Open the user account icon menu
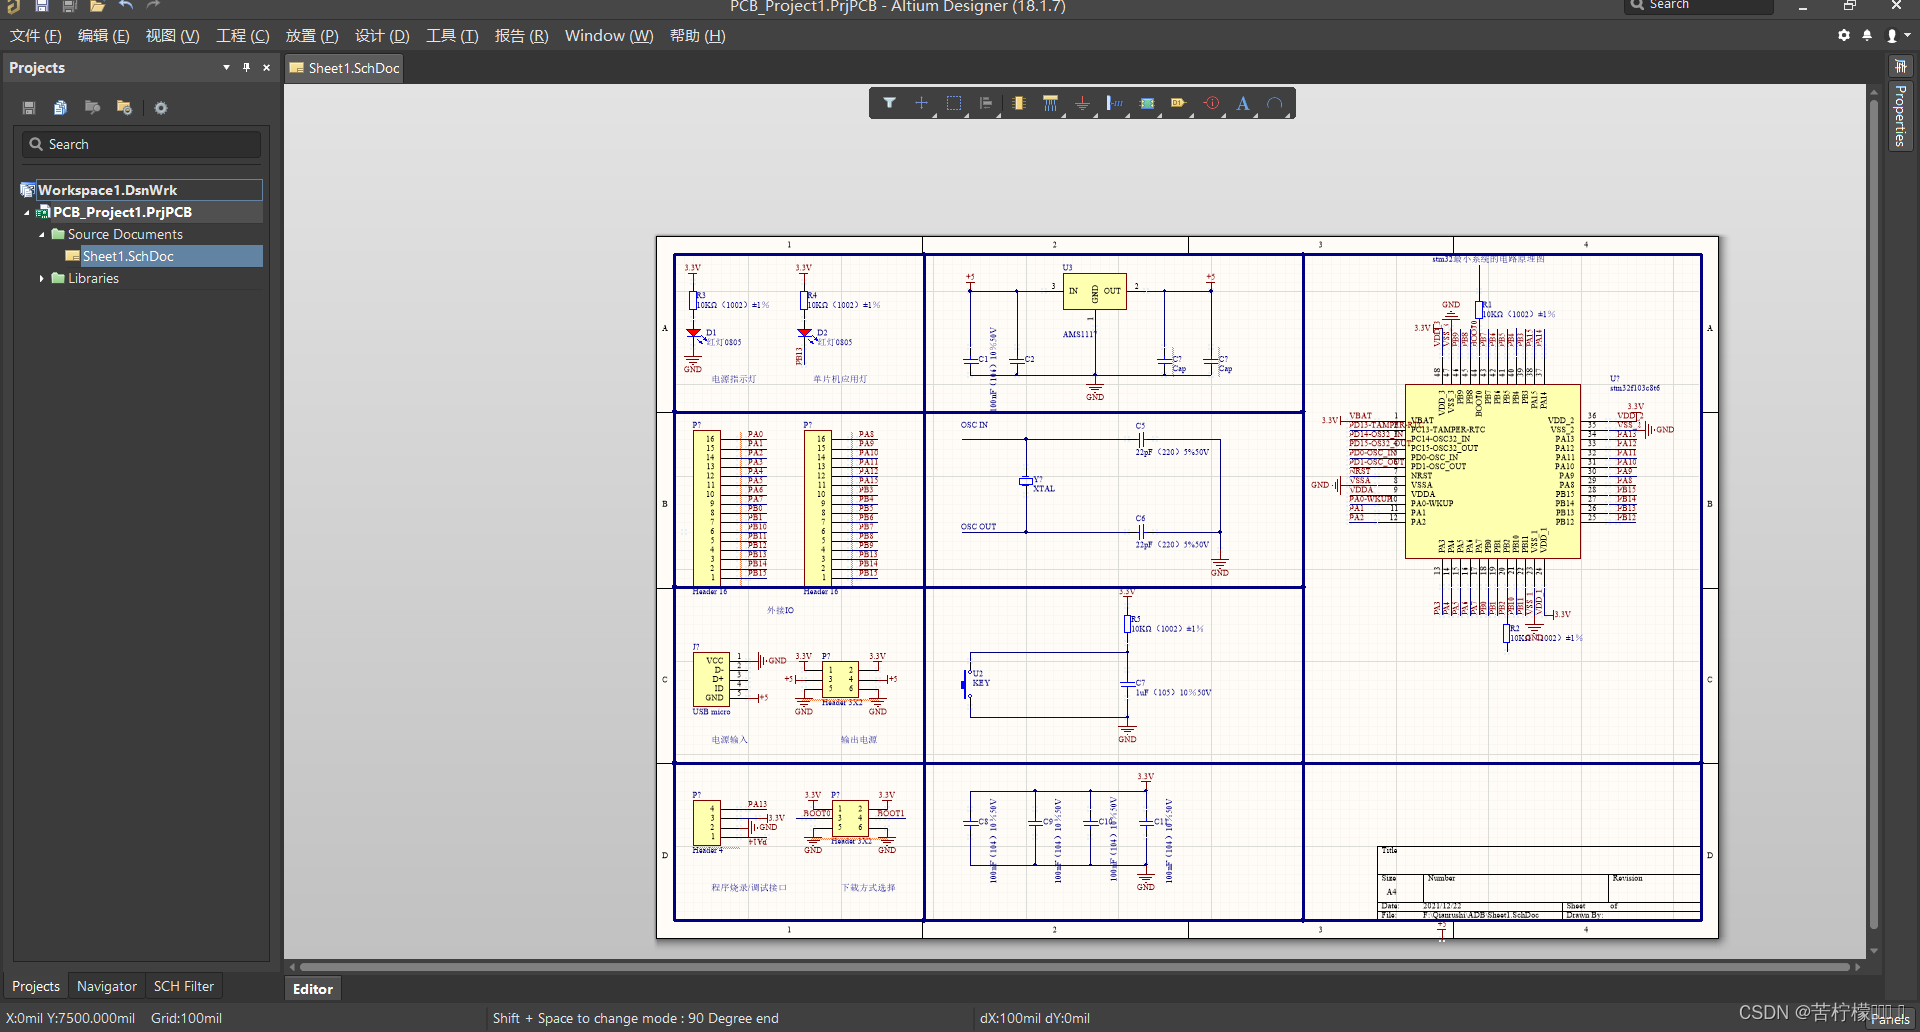 (1897, 35)
